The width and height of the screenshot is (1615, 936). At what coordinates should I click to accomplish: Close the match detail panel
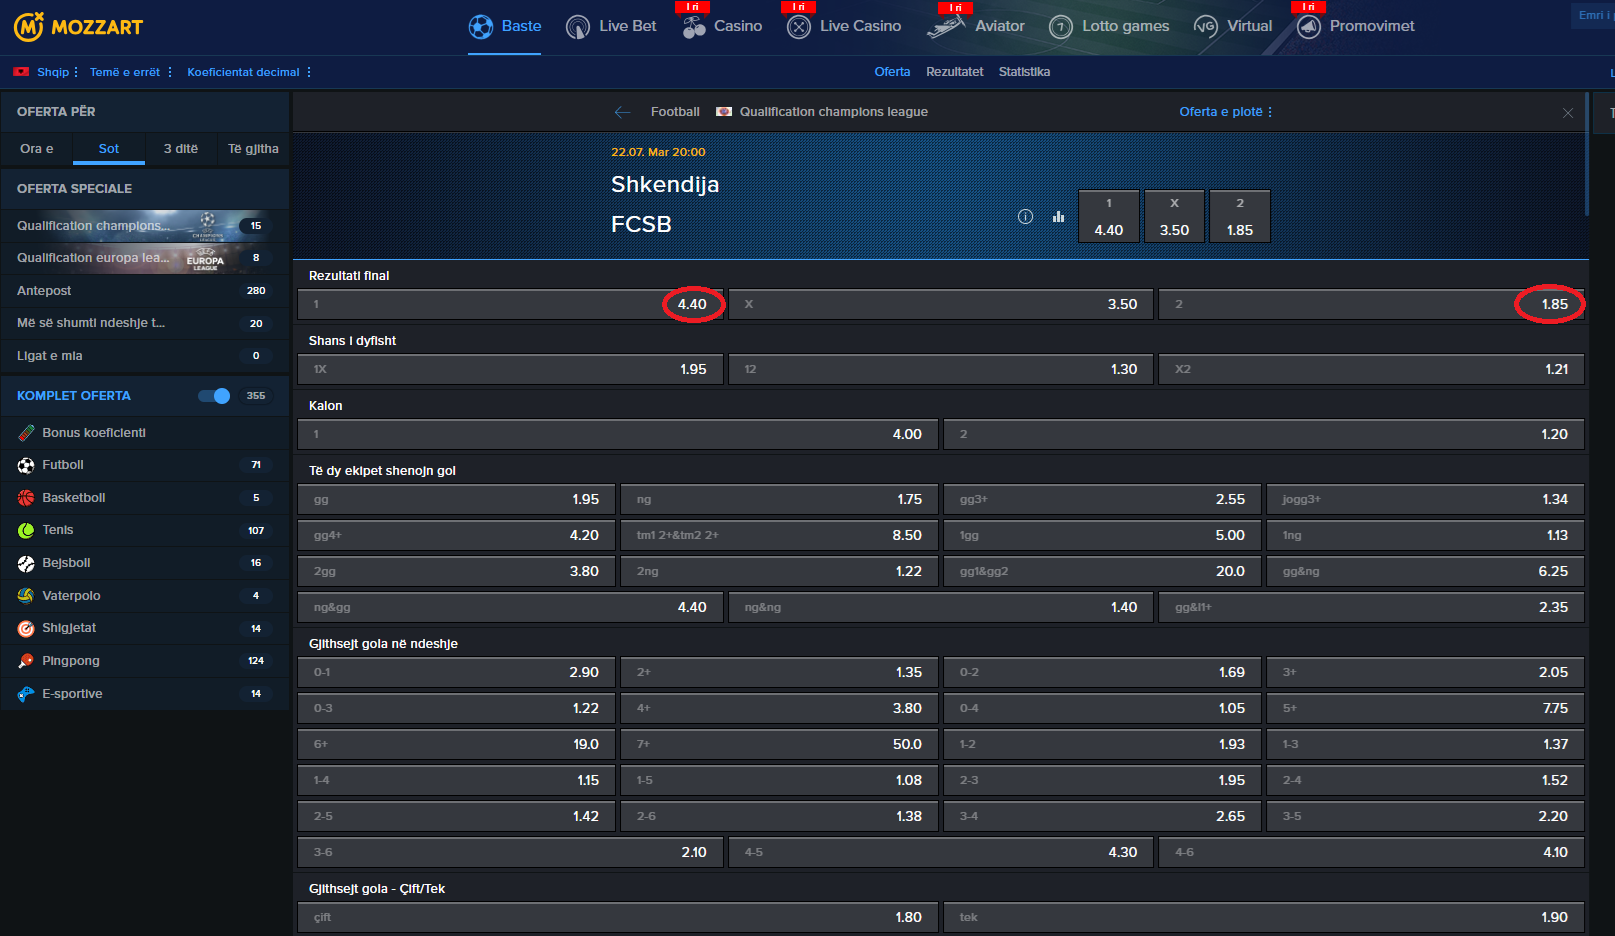click(x=1568, y=113)
